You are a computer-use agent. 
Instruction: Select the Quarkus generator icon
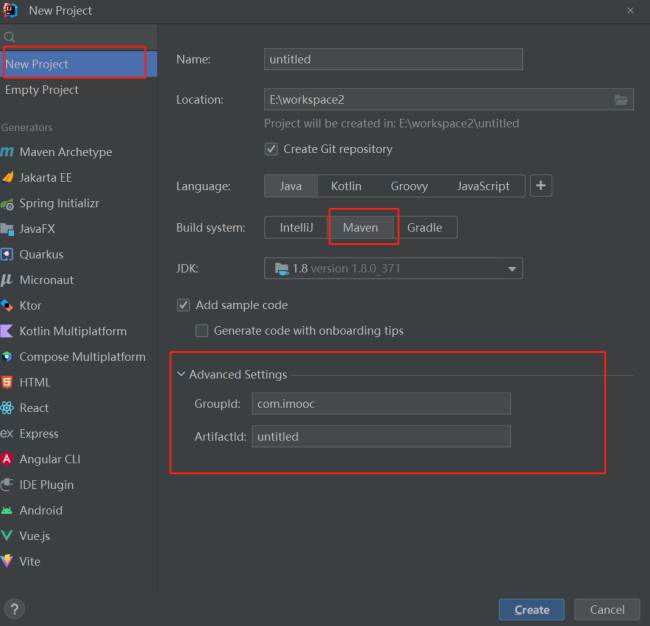[x=8, y=254]
